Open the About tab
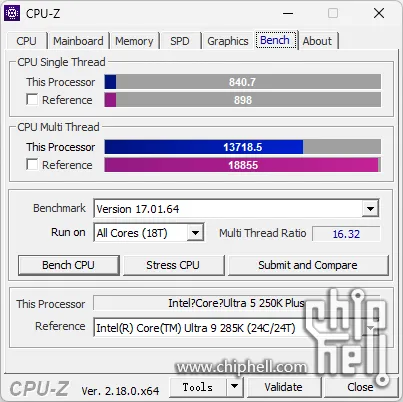403x402 pixels. point(317,41)
